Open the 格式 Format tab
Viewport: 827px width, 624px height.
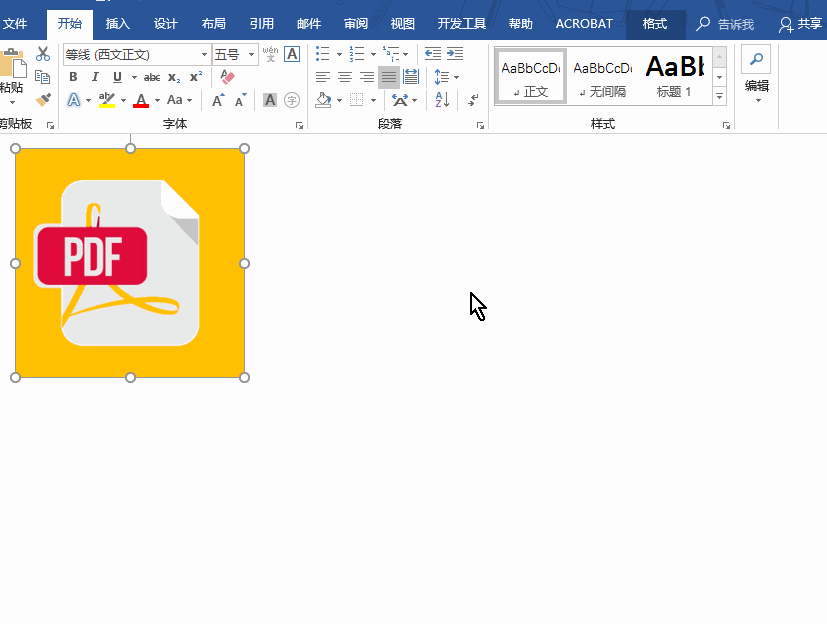[x=655, y=24]
